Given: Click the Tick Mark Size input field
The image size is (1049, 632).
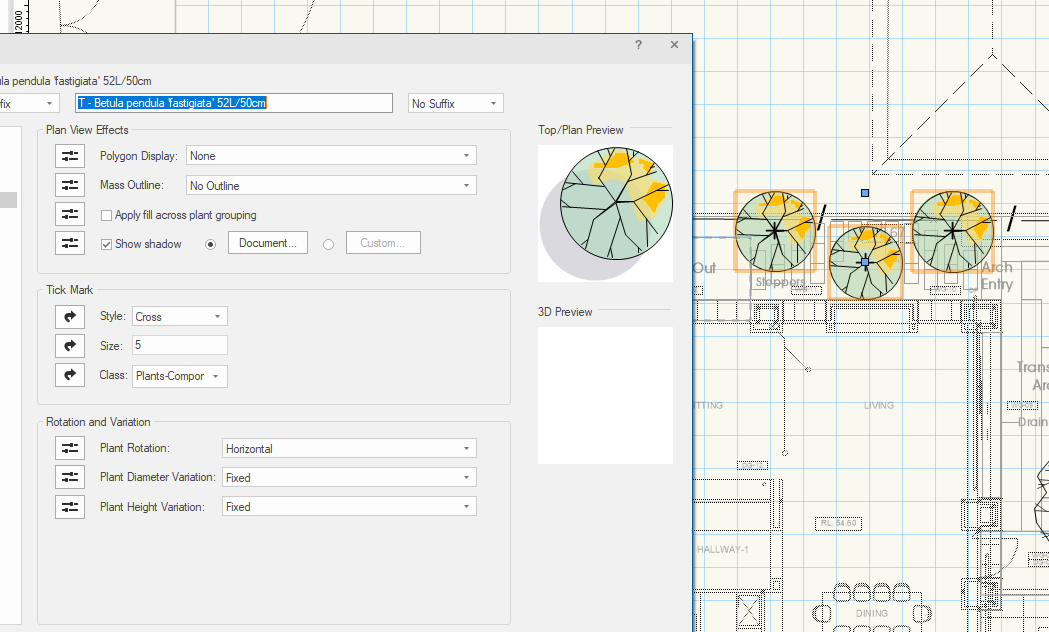Looking at the screenshot, I should tap(179, 346).
